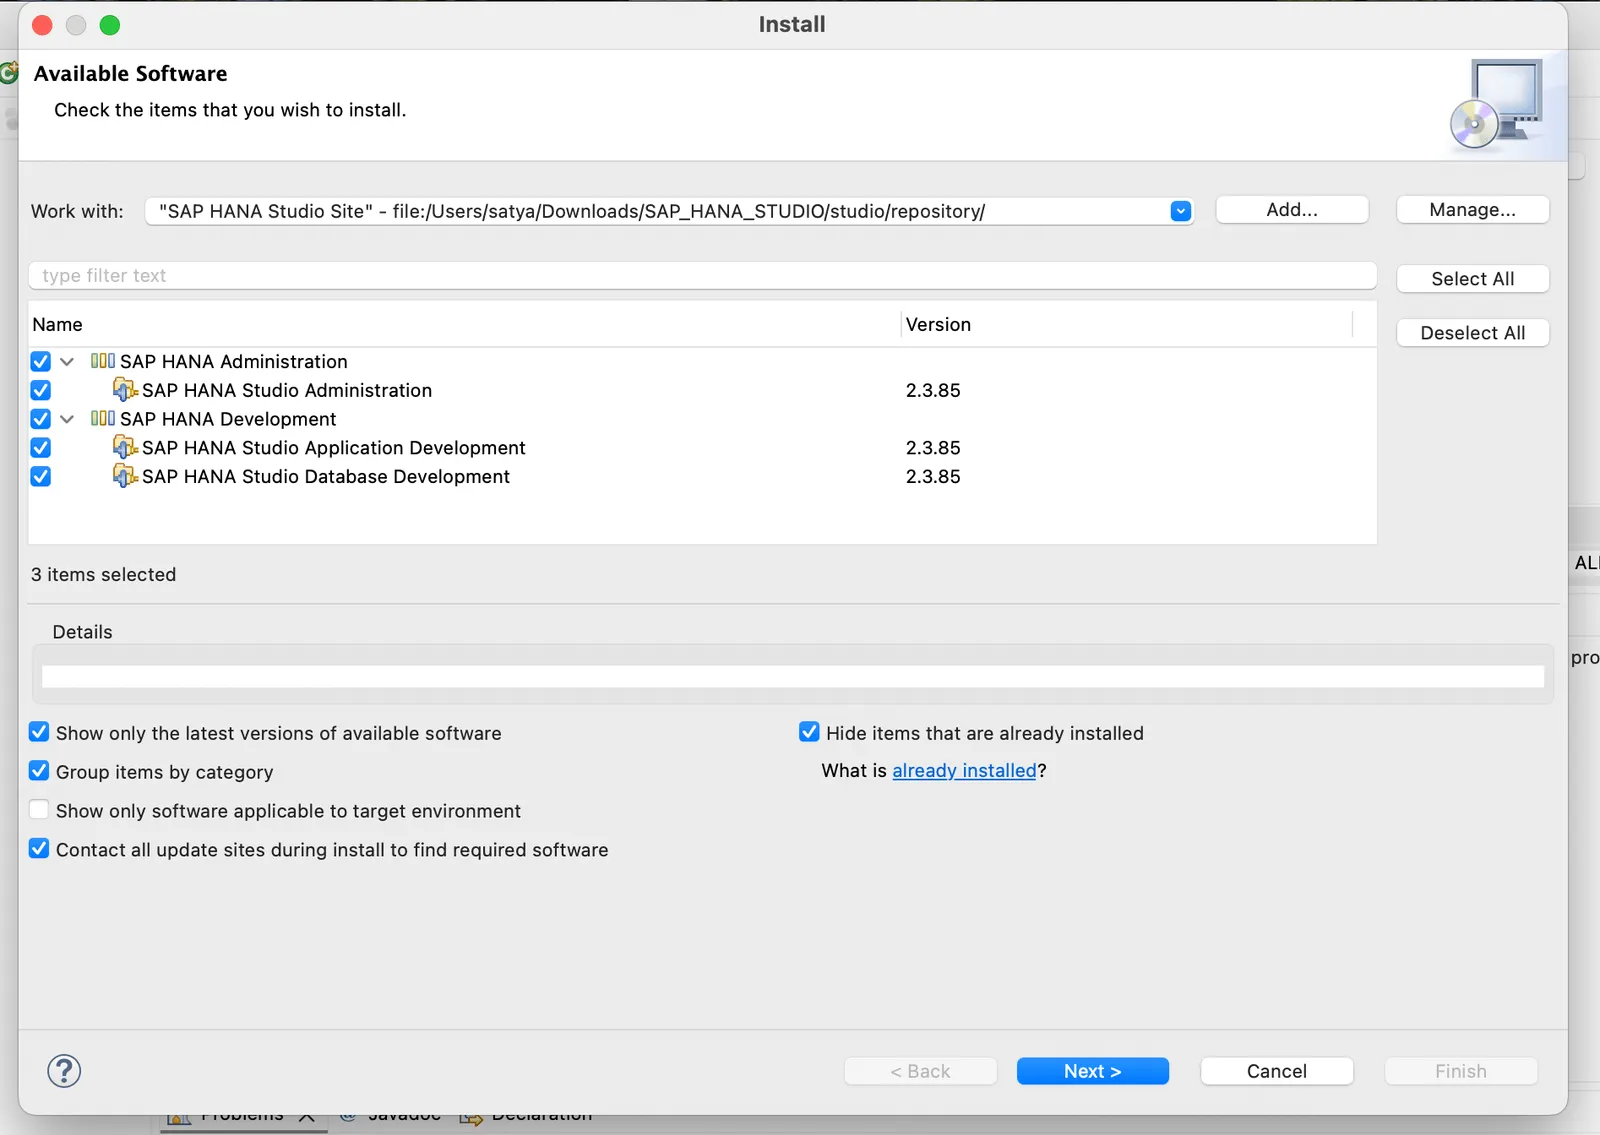Viewport: 1600px width, 1135px height.
Task: Collapse the SAP HANA Administration tree node
Action: [x=67, y=362]
